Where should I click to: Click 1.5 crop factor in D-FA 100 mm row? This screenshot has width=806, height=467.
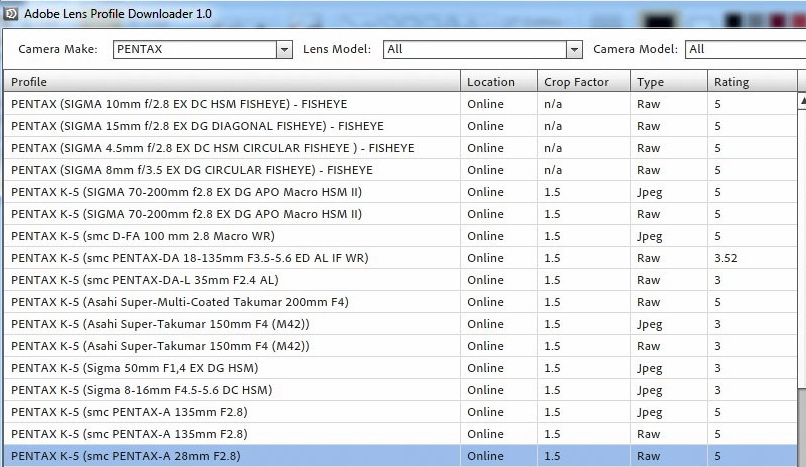[552, 236]
